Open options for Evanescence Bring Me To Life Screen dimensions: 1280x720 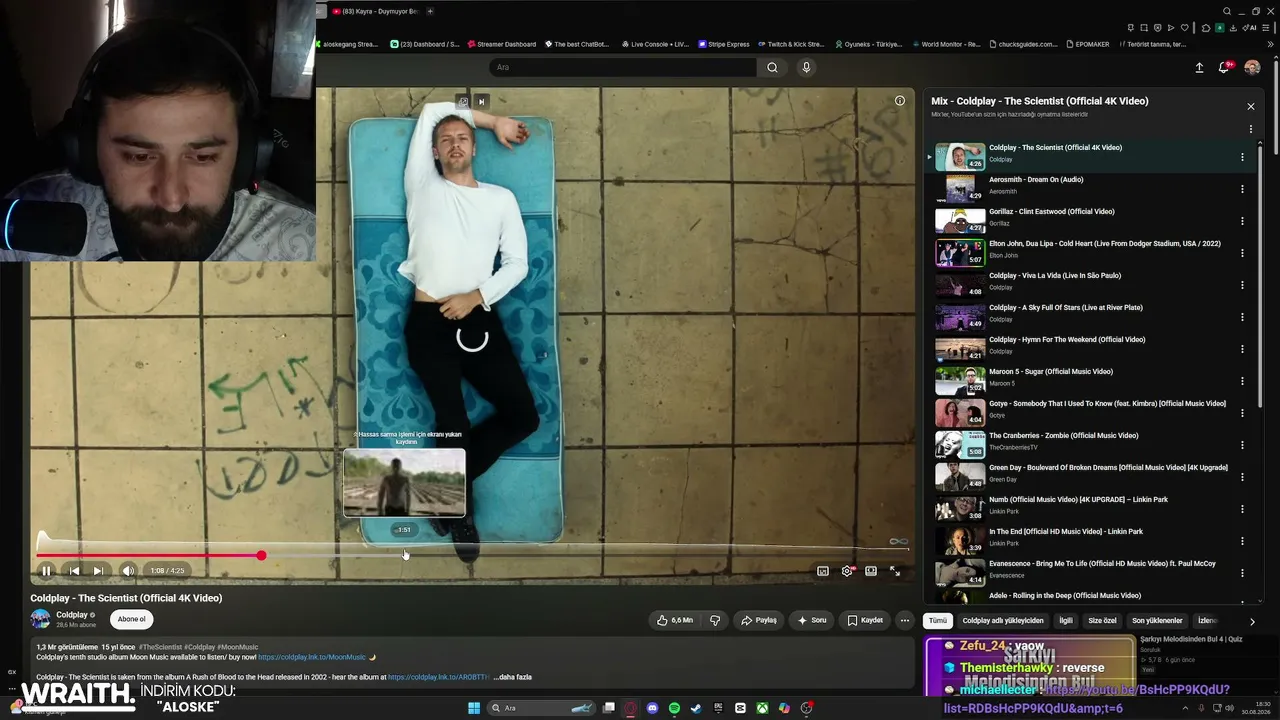tap(1242, 573)
